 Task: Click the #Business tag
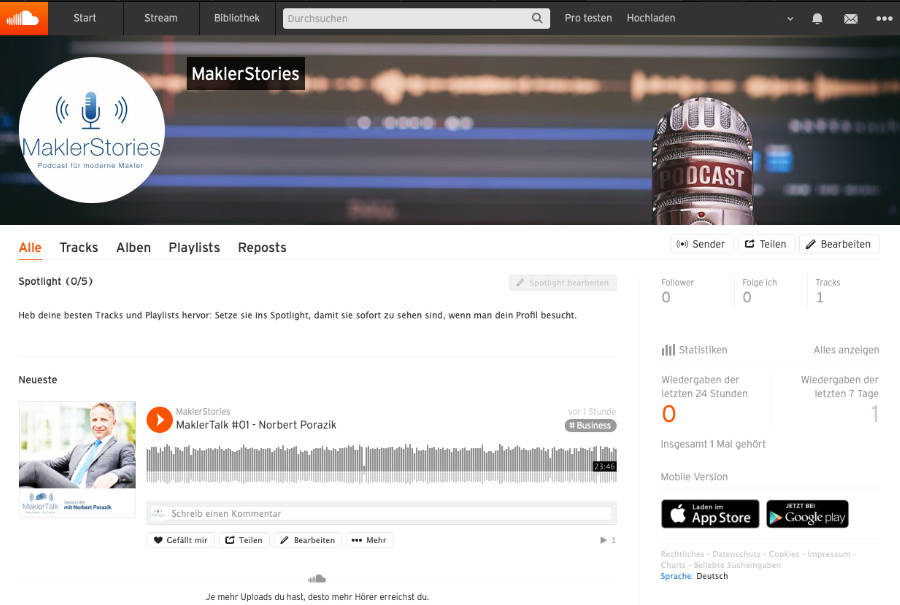click(x=591, y=425)
